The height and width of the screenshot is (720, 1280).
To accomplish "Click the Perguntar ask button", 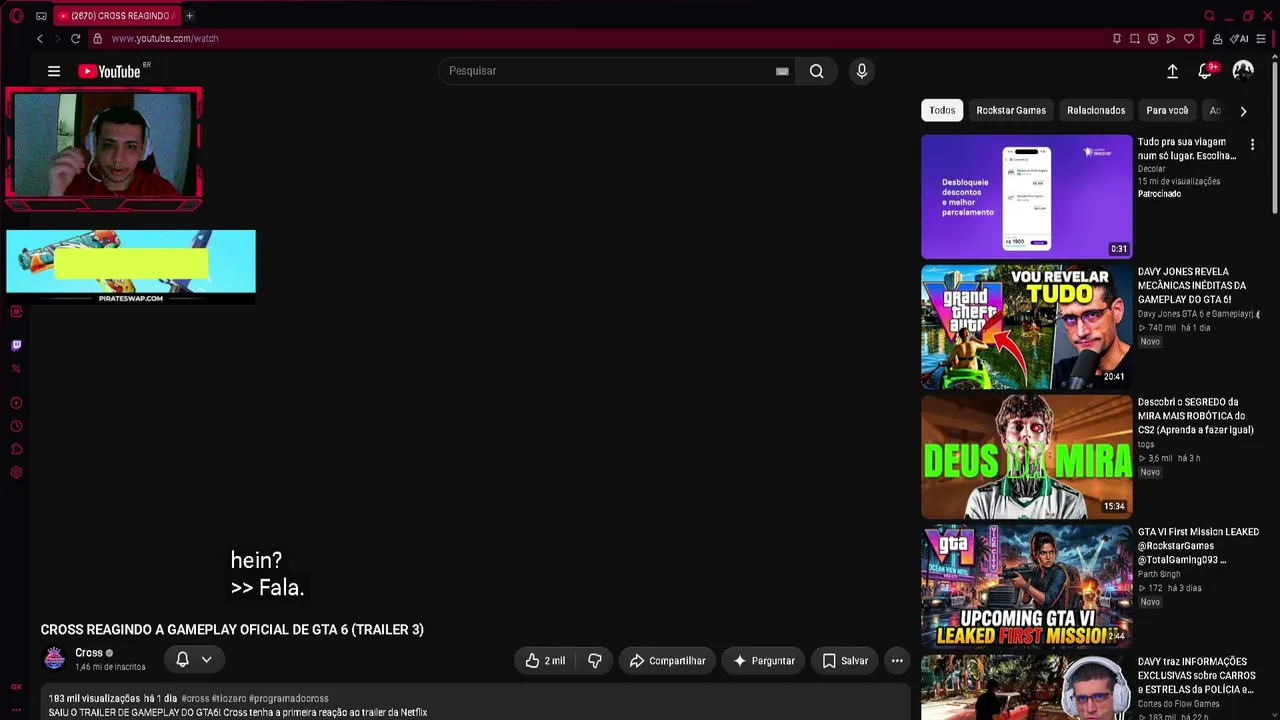I will (764, 661).
